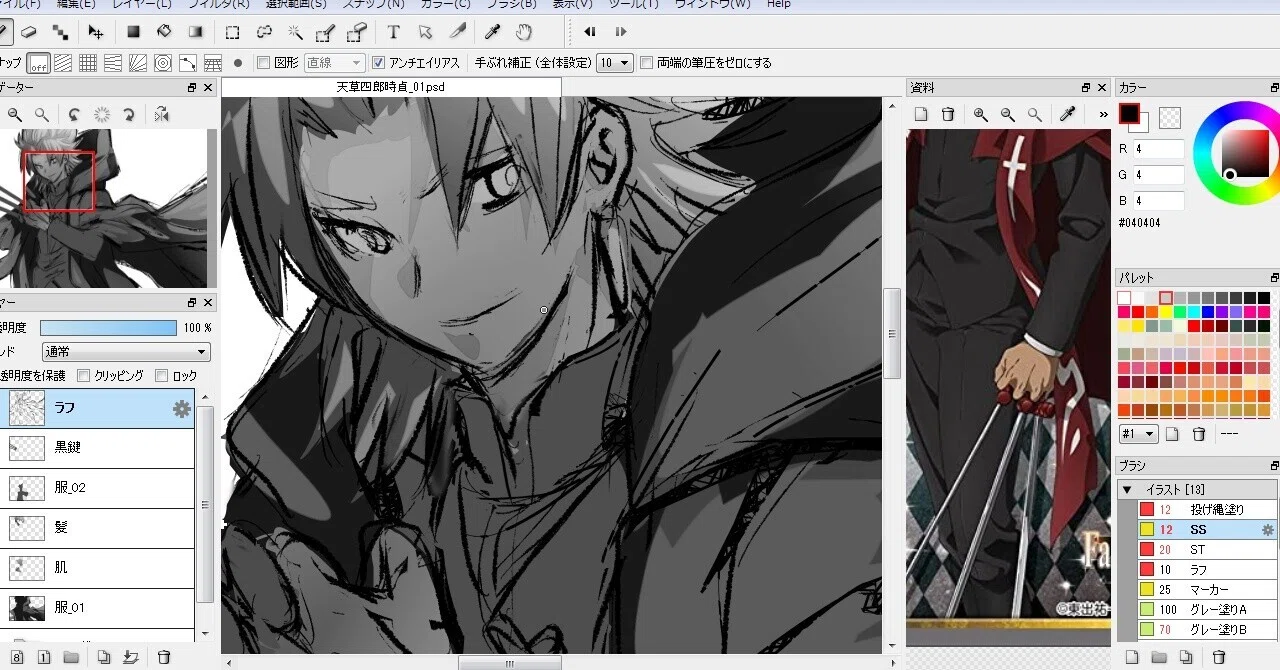Zoom in the reference panel image
Image resolution: width=1280 pixels, height=670 pixels.
[981, 115]
